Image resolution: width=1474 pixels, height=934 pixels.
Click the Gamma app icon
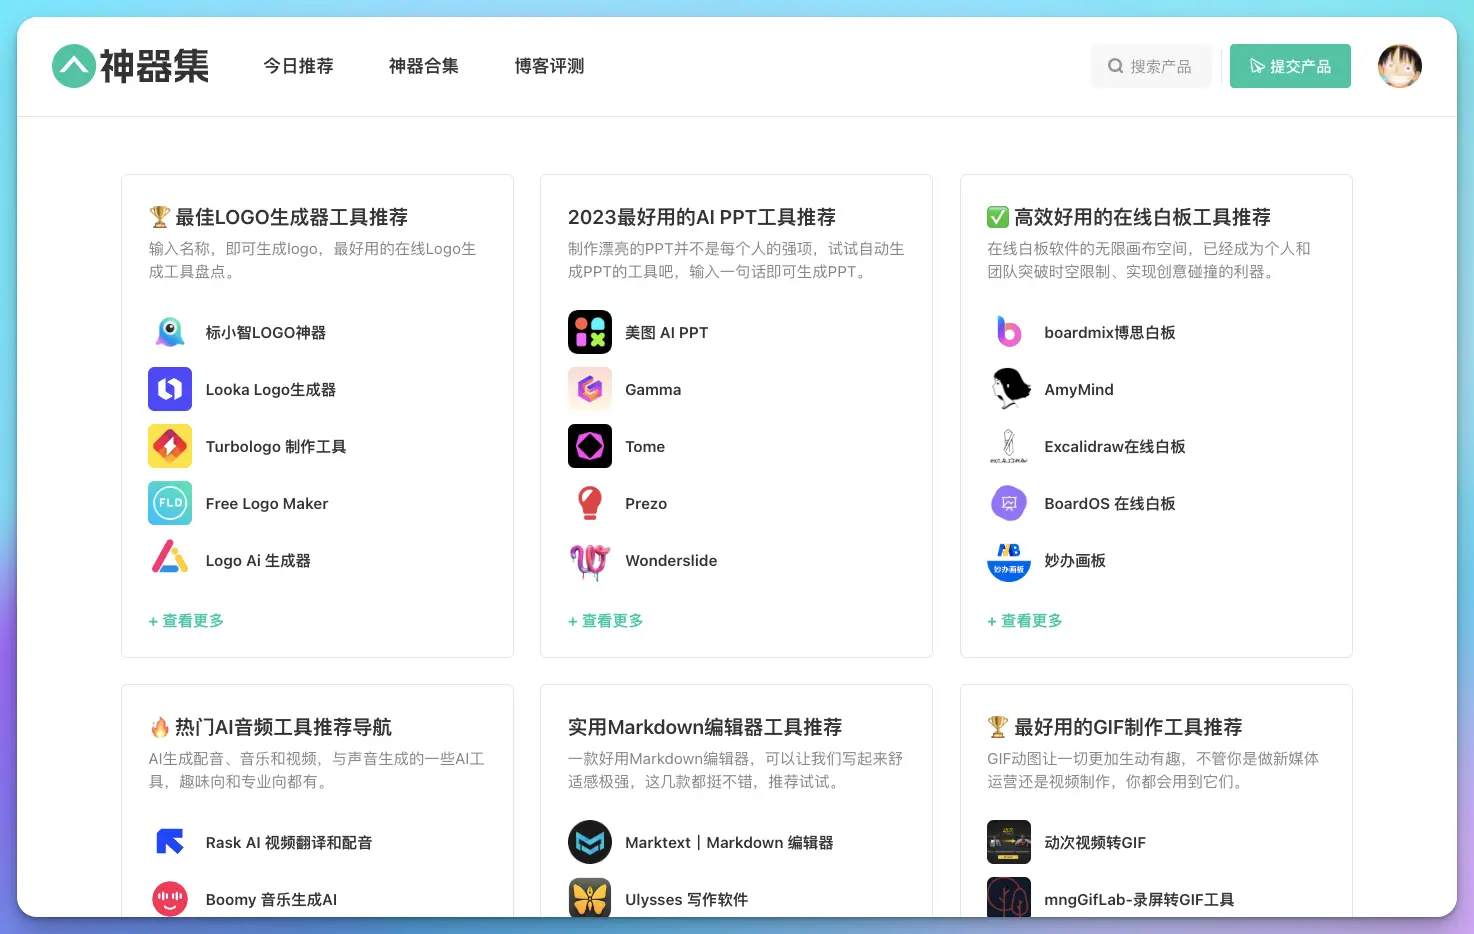pyautogui.click(x=590, y=389)
